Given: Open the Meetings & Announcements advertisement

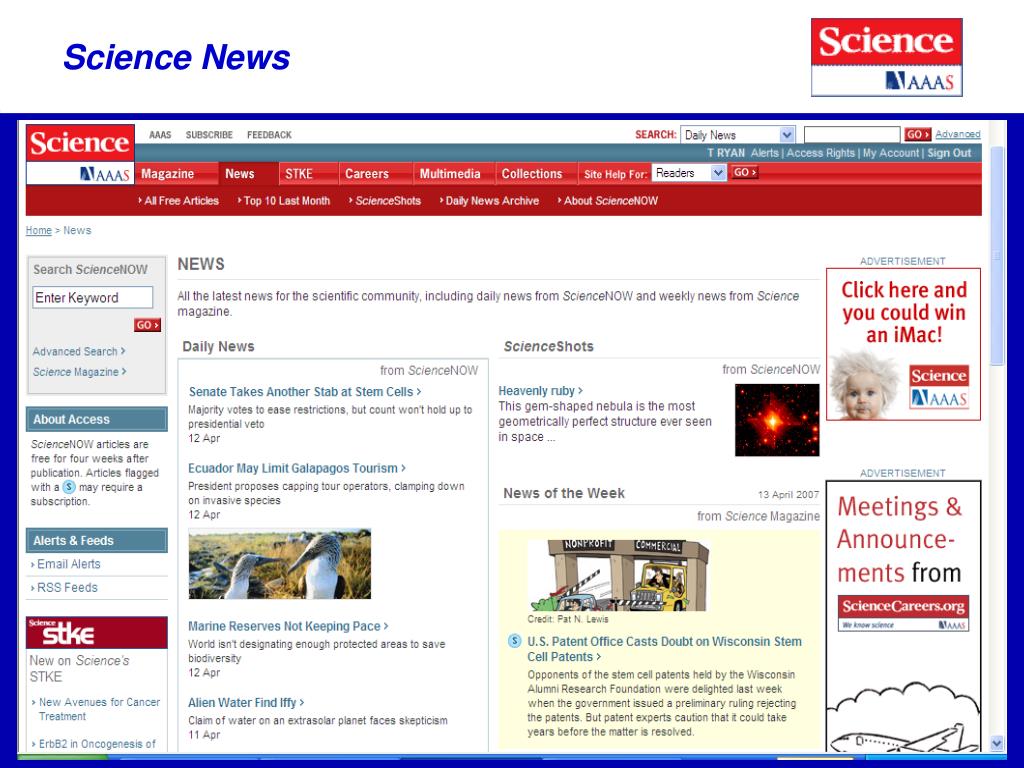Looking at the screenshot, I should (903, 616).
